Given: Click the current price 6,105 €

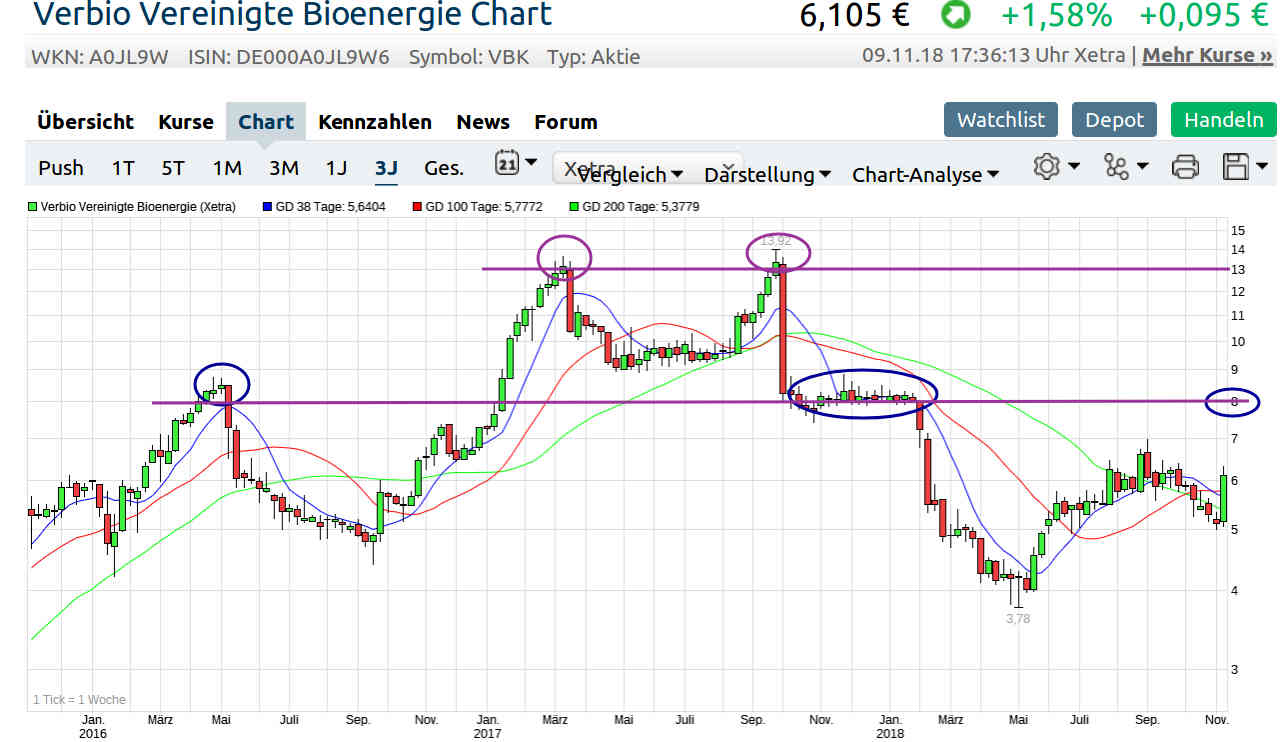Looking at the screenshot, I should (x=854, y=15).
